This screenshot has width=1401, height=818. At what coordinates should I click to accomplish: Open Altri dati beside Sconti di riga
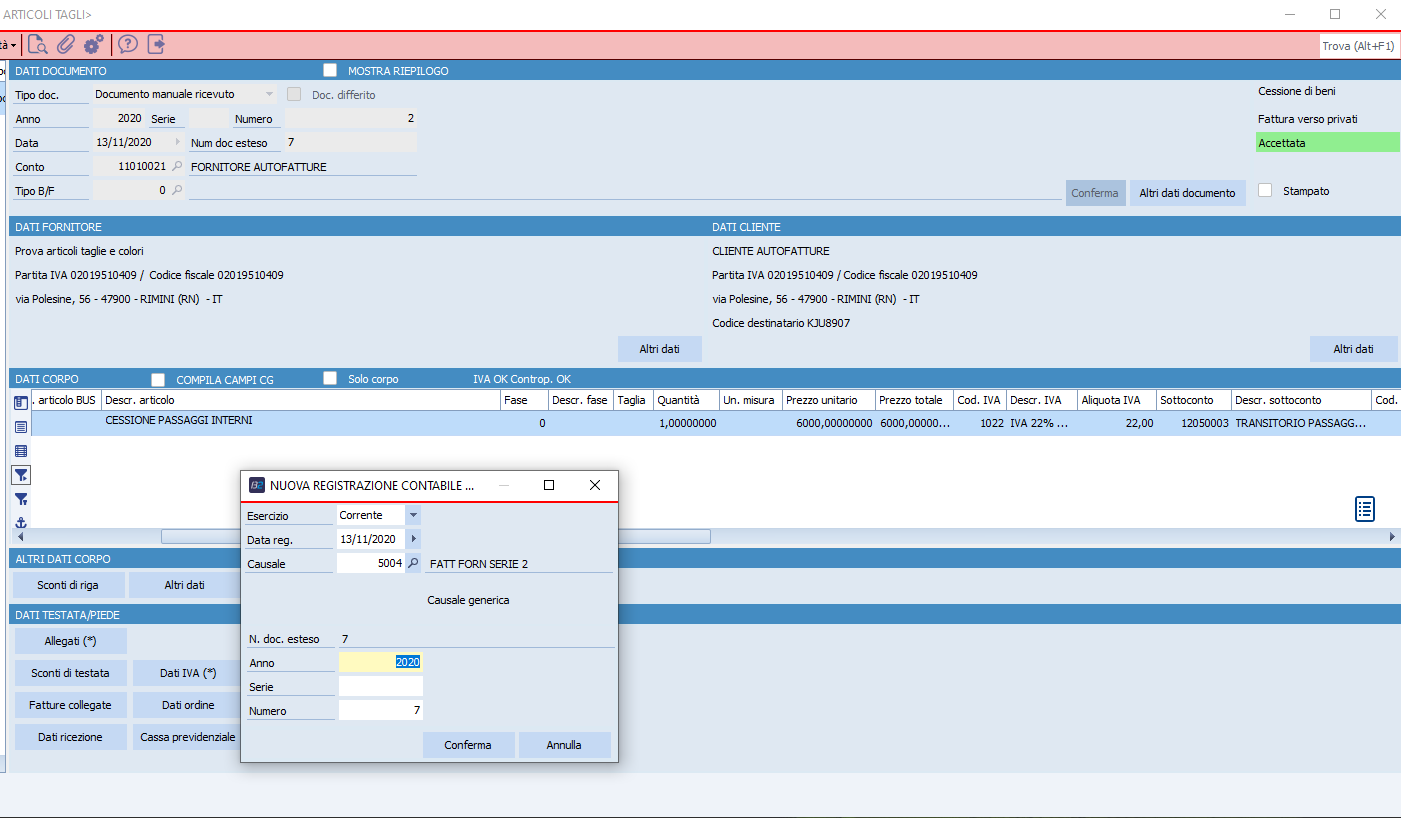click(x=185, y=585)
